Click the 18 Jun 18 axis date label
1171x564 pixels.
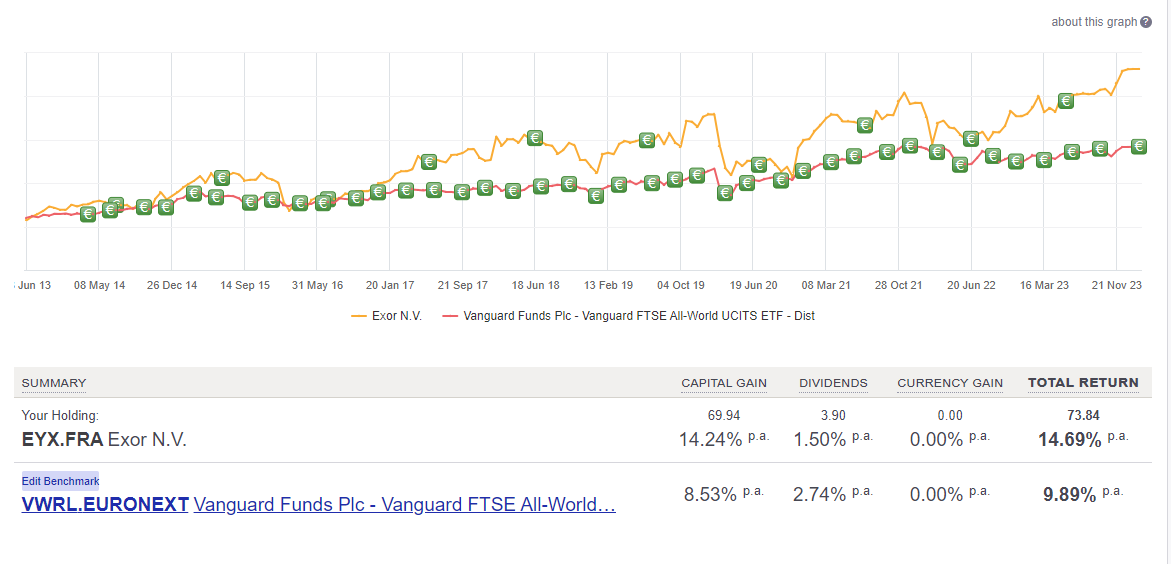click(x=535, y=285)
